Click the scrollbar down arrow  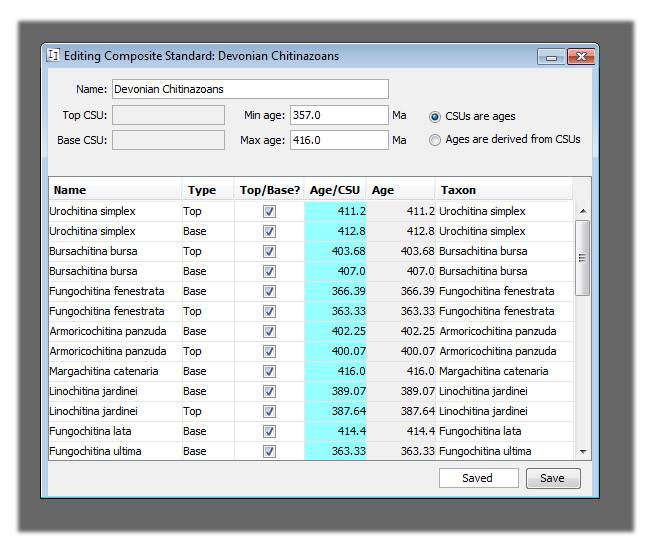point(583,451)
